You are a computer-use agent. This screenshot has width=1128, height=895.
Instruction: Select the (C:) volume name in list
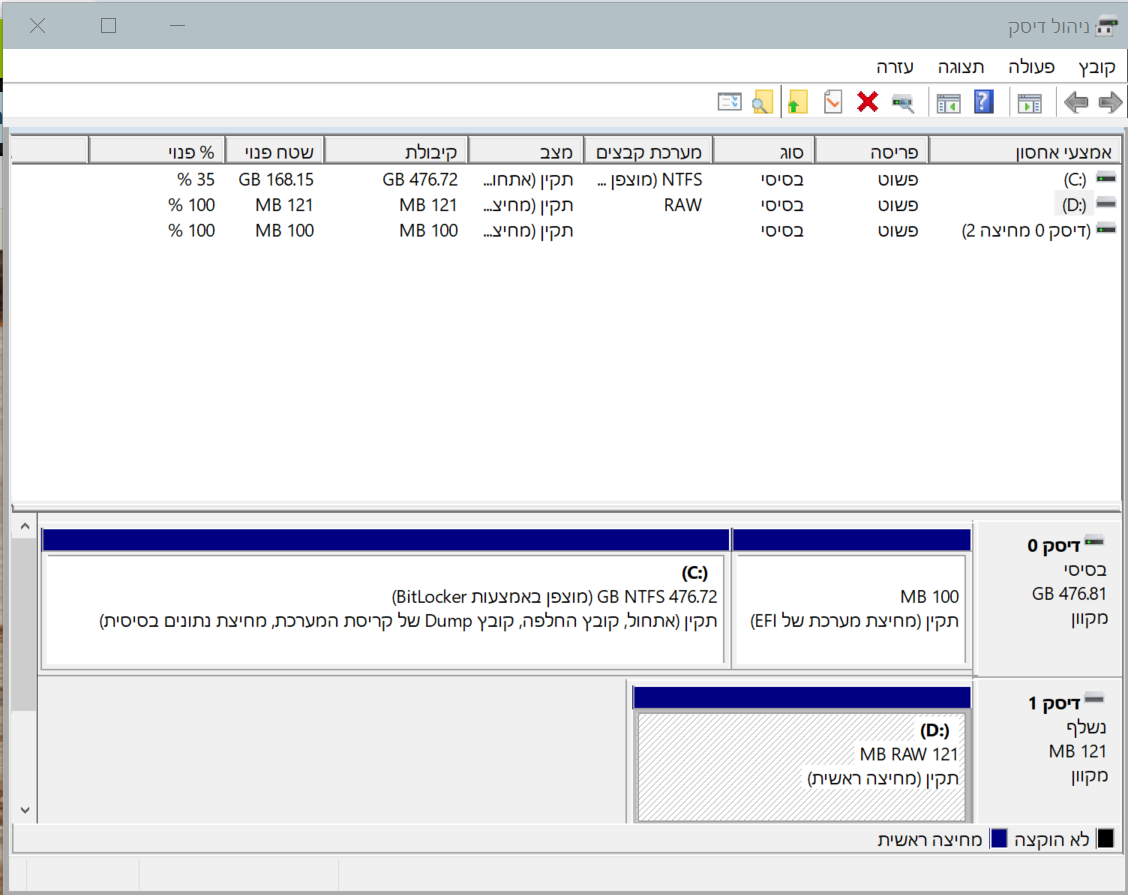click(1075, 179)
